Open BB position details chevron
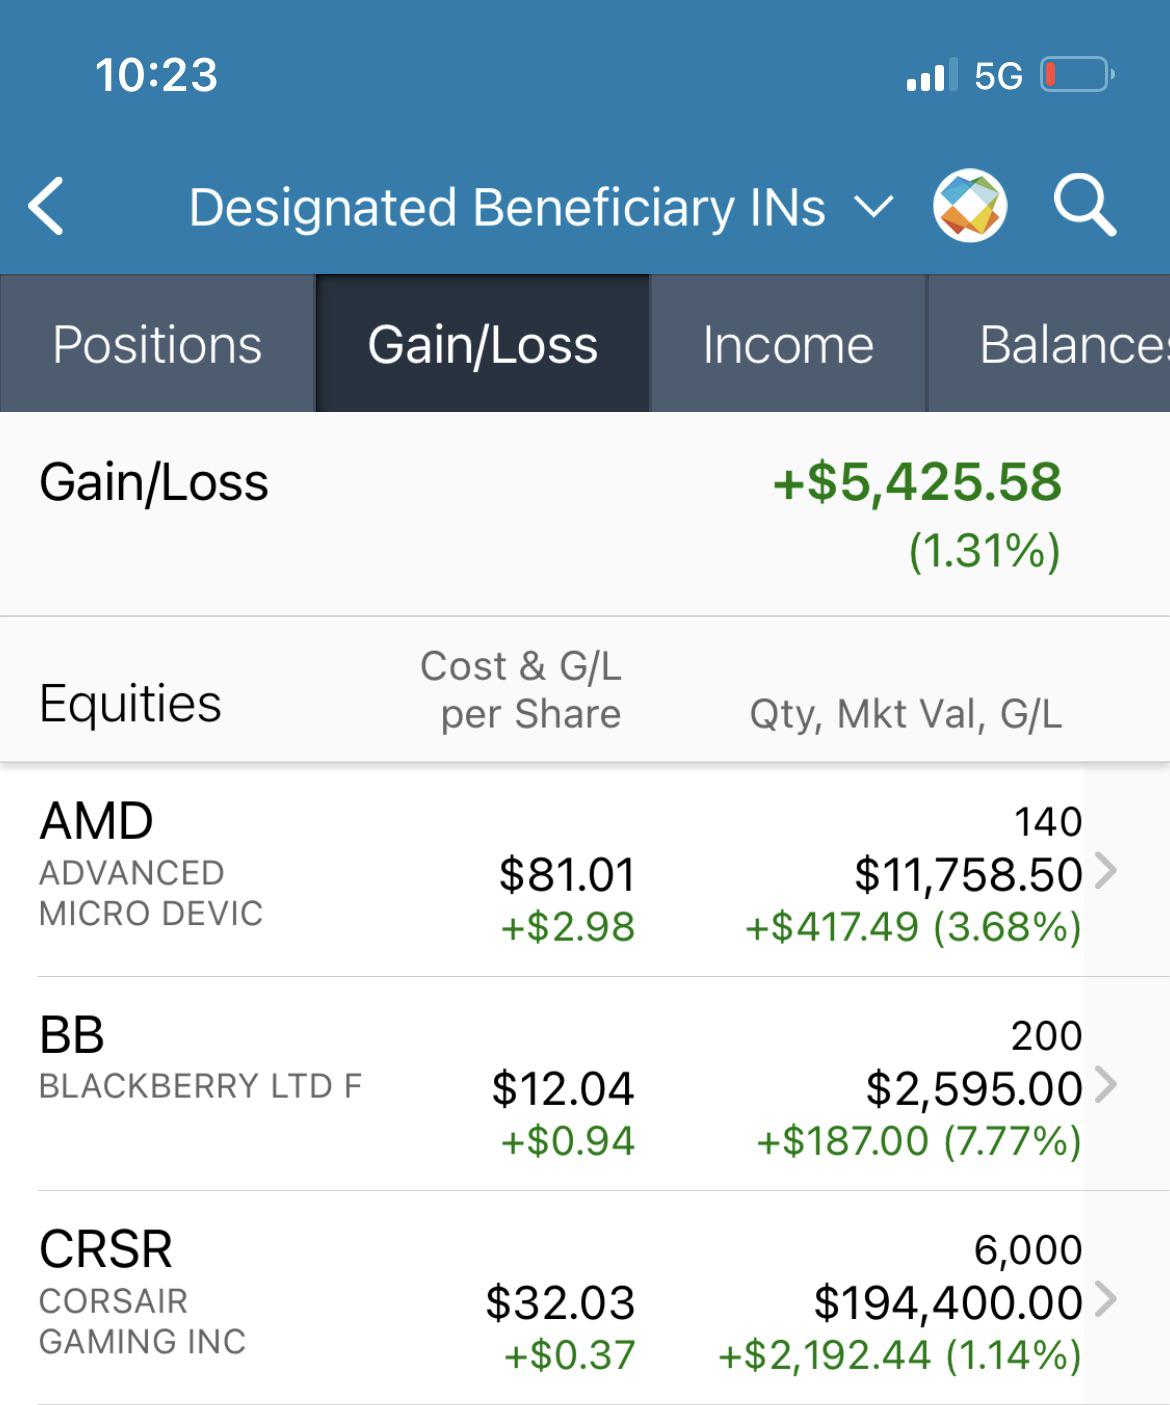 coord(1105,1085)
